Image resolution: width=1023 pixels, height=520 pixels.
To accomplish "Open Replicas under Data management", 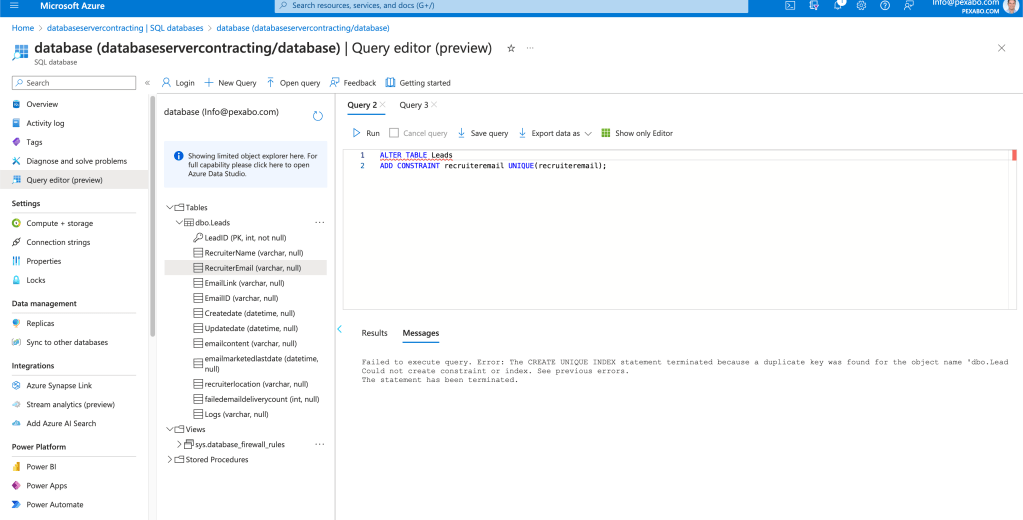I will click(x=40, y=323).
